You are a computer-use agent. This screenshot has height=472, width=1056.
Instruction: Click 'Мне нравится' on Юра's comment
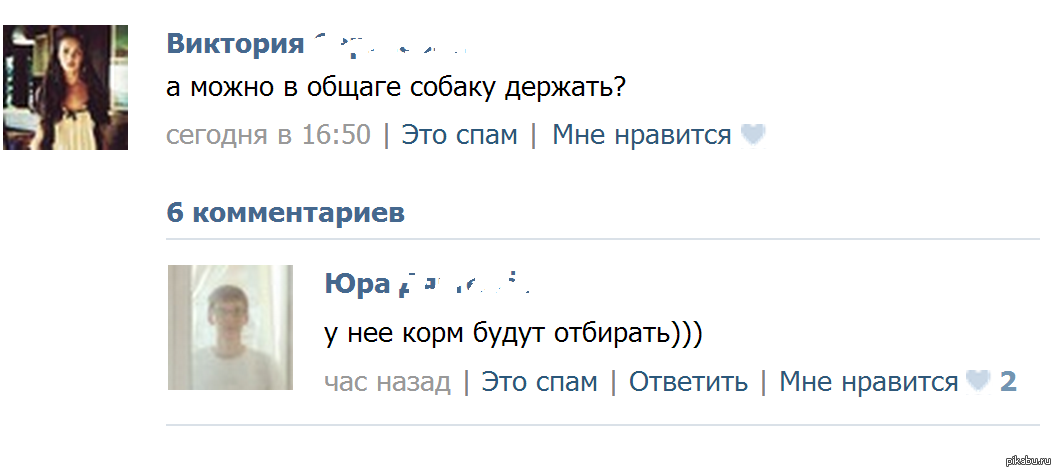pos(868,381)
